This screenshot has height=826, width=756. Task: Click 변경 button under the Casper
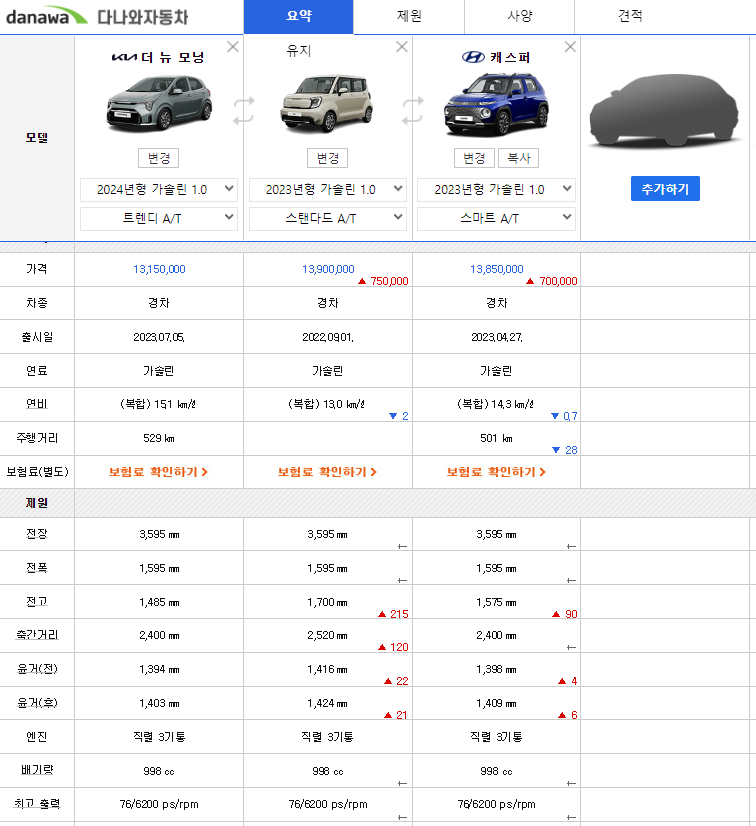click(x=474, y=158)
